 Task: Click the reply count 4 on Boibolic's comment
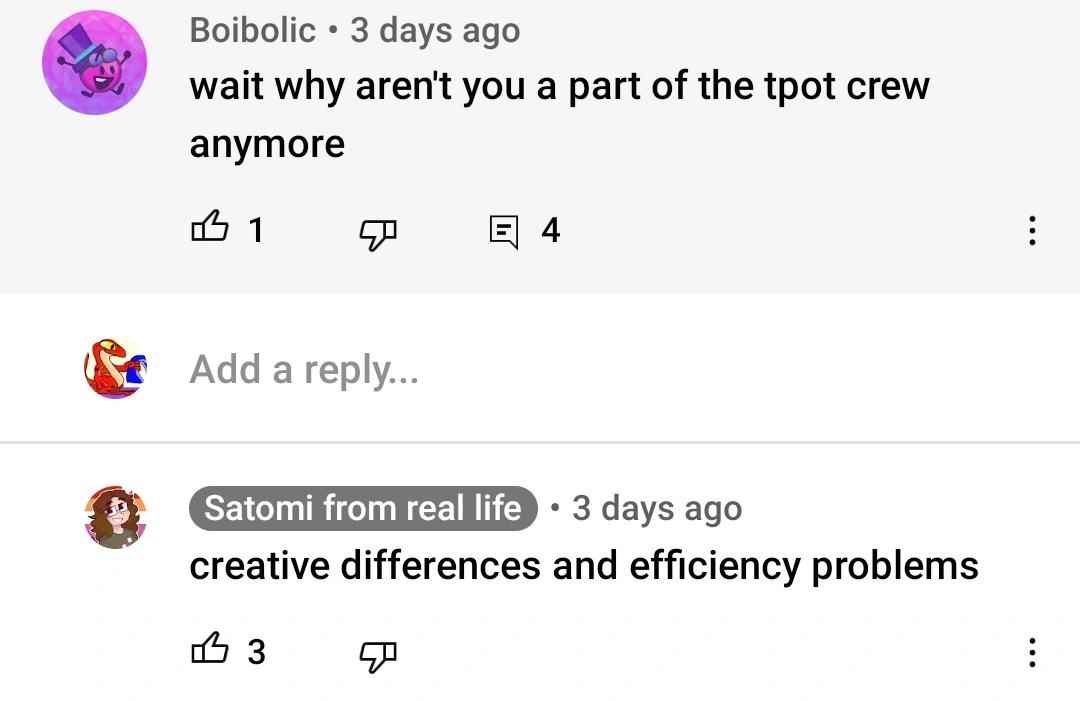(550, 231)
